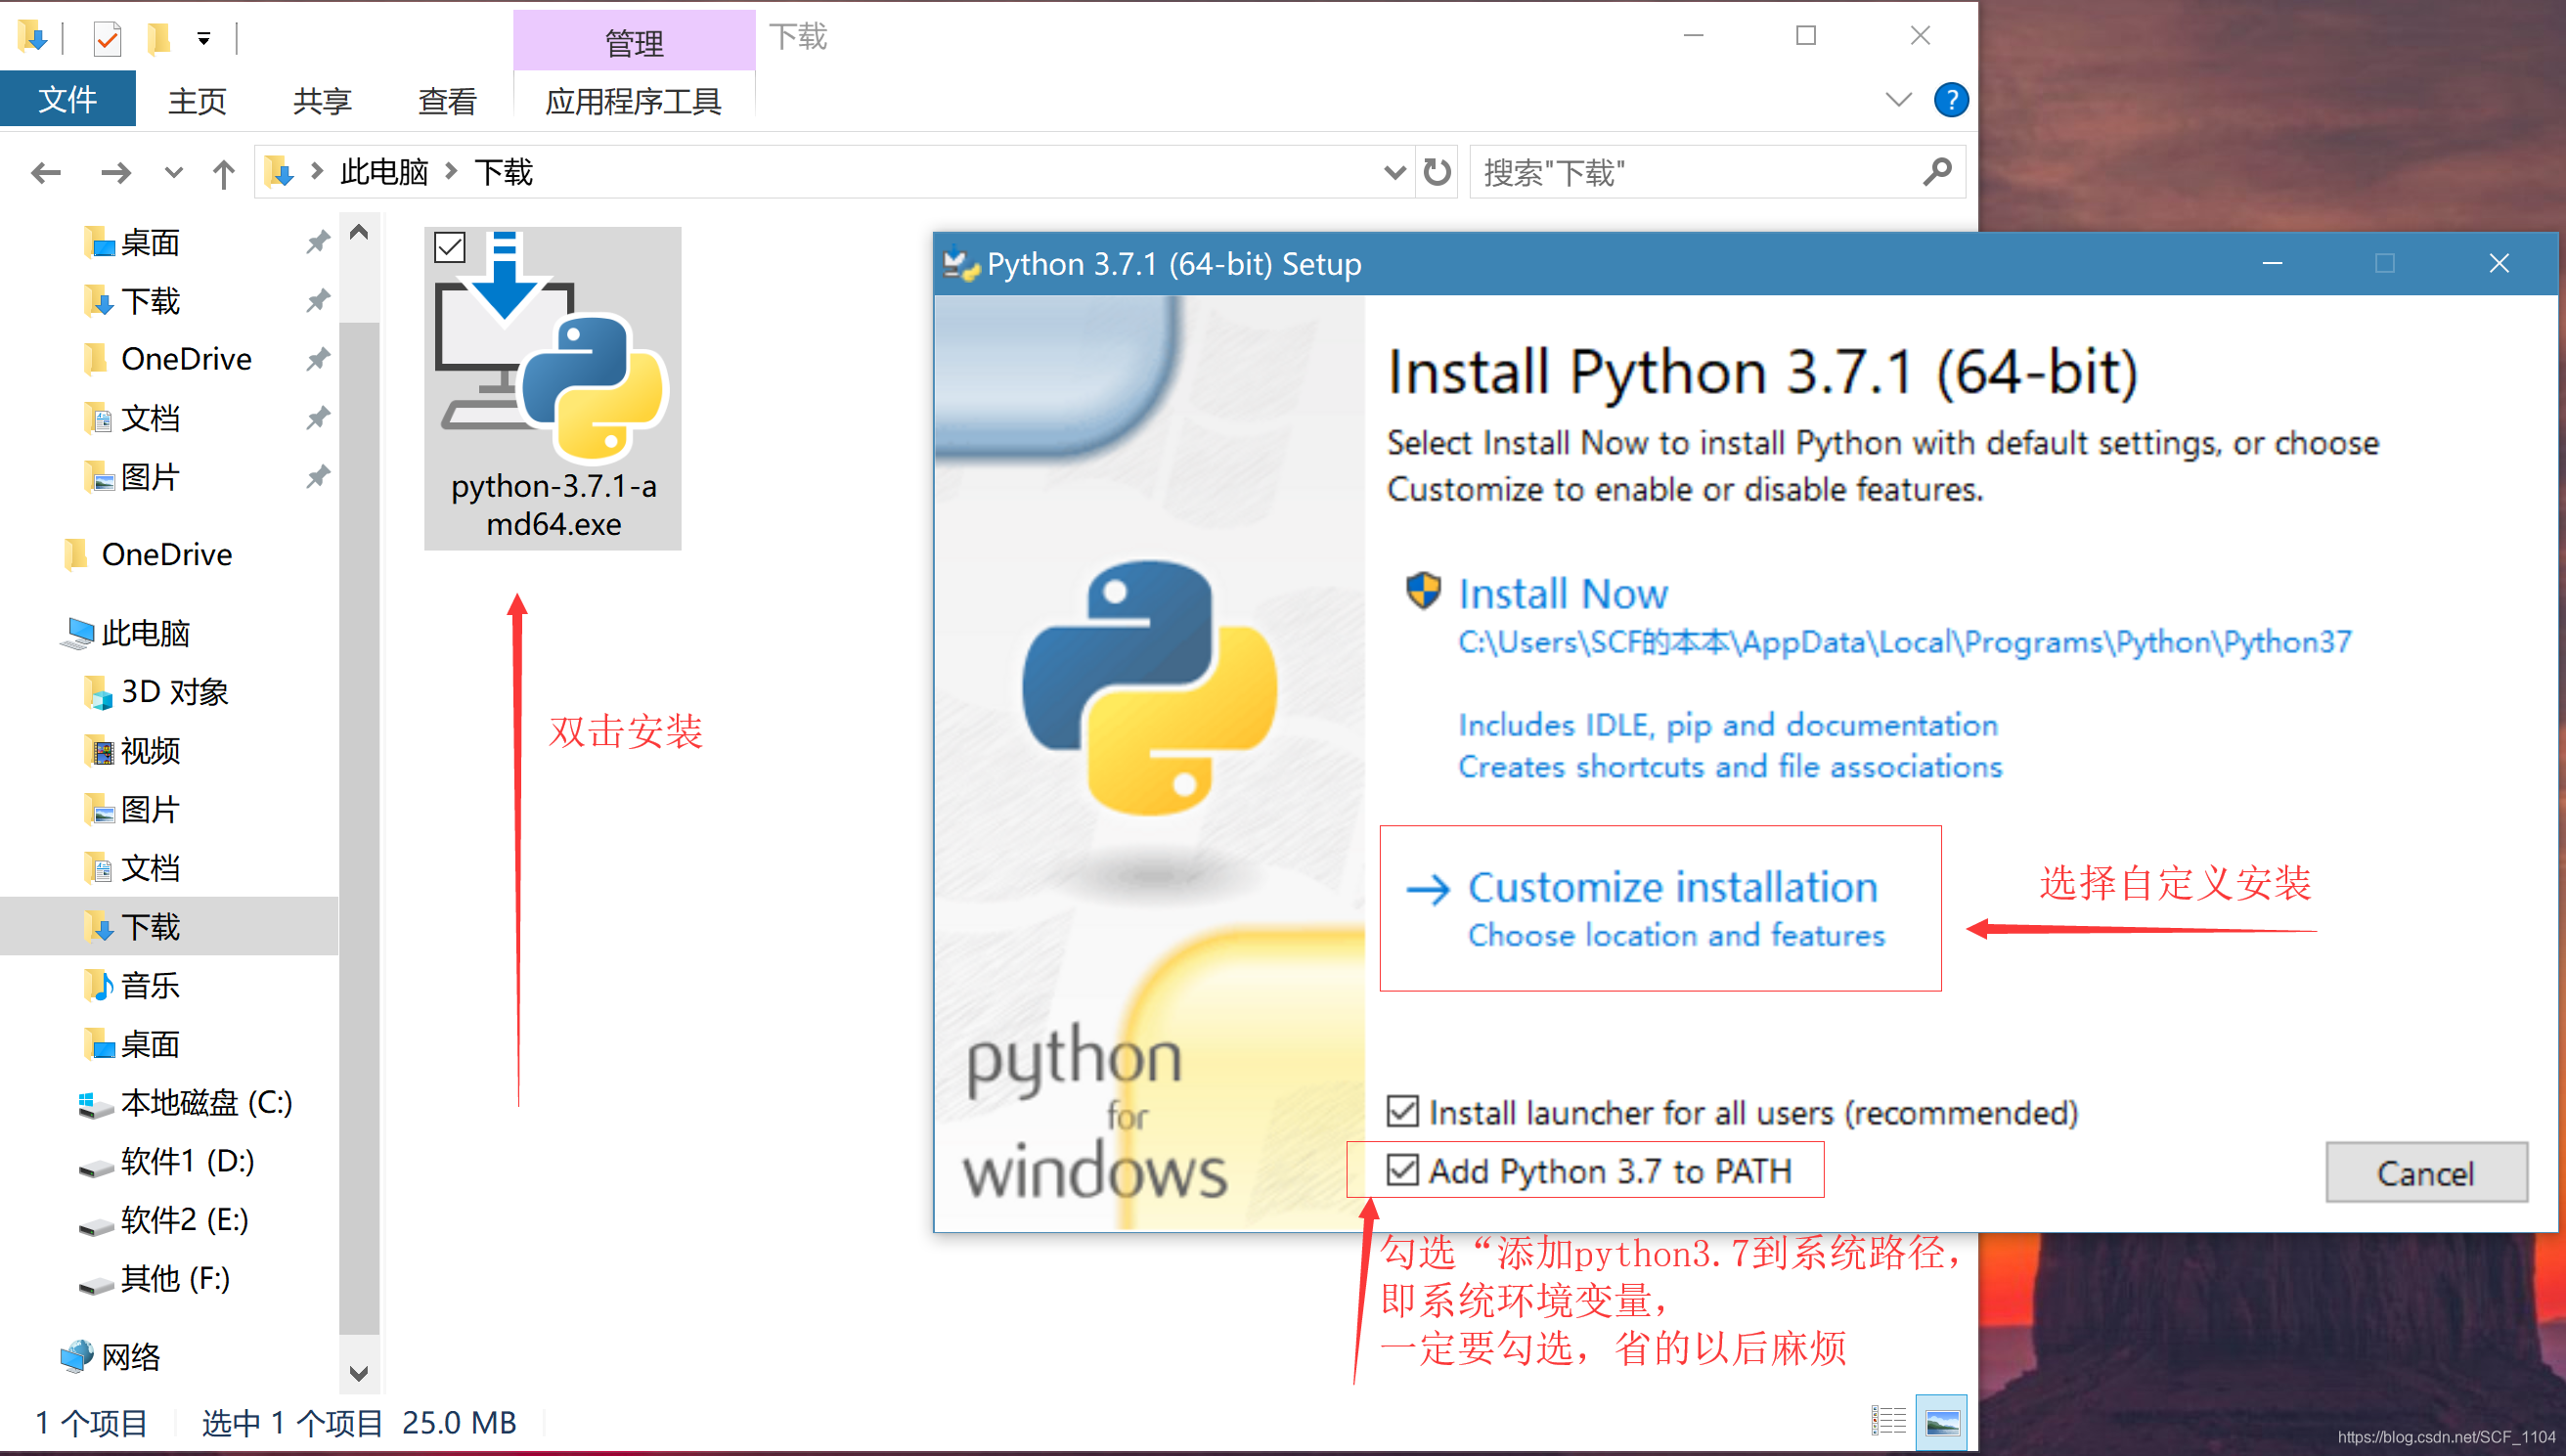Click the help question mark icon
This screenshot has height=1456, width=2566.
(x=1950, y=100)
